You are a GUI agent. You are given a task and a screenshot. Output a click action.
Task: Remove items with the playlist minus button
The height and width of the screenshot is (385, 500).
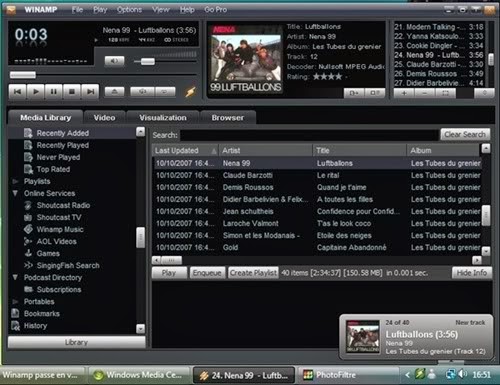[424, 93]
